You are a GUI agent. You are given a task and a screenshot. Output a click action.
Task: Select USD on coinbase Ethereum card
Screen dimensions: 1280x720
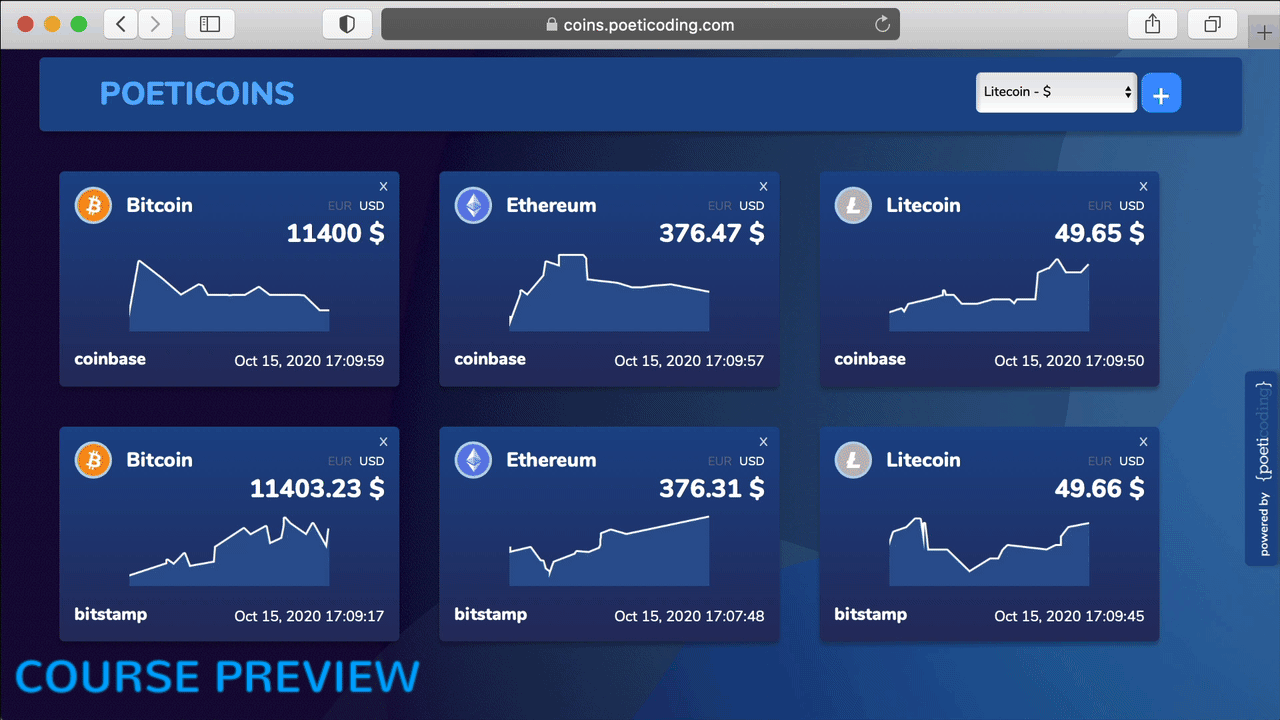752,206
